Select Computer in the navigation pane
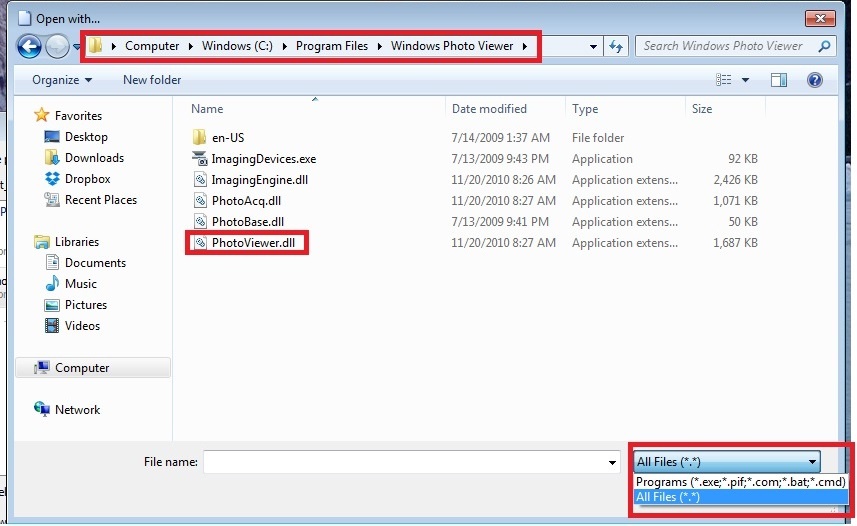Screen dimensions: 857x526 coord(82,368)
